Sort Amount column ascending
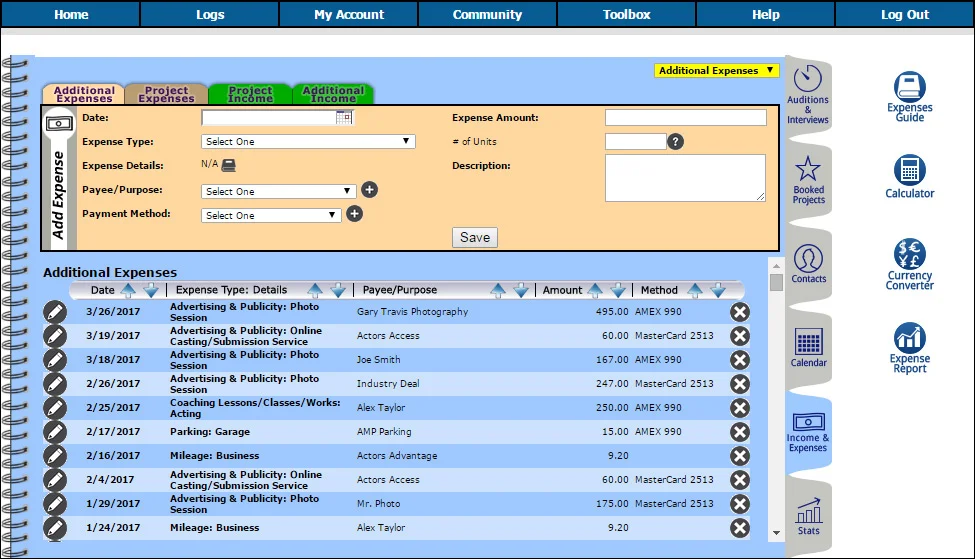 tap(595, 290)
